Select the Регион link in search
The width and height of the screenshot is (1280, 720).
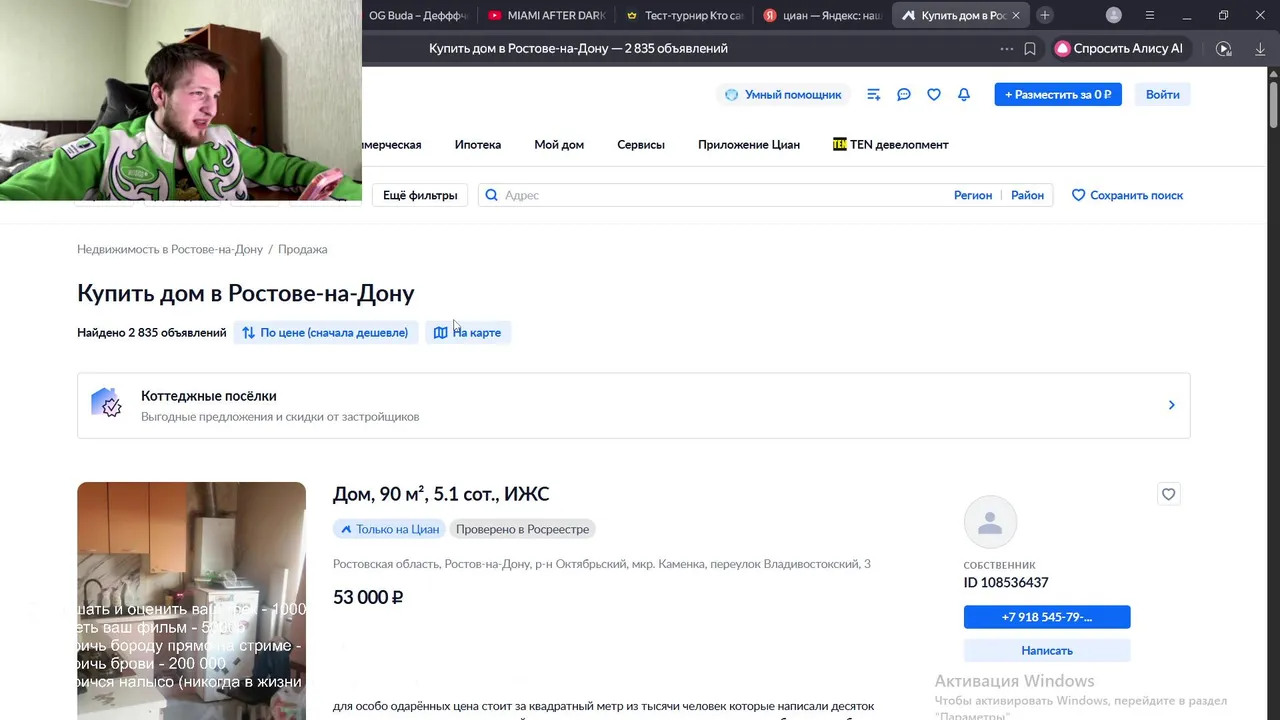coord(973,195)
